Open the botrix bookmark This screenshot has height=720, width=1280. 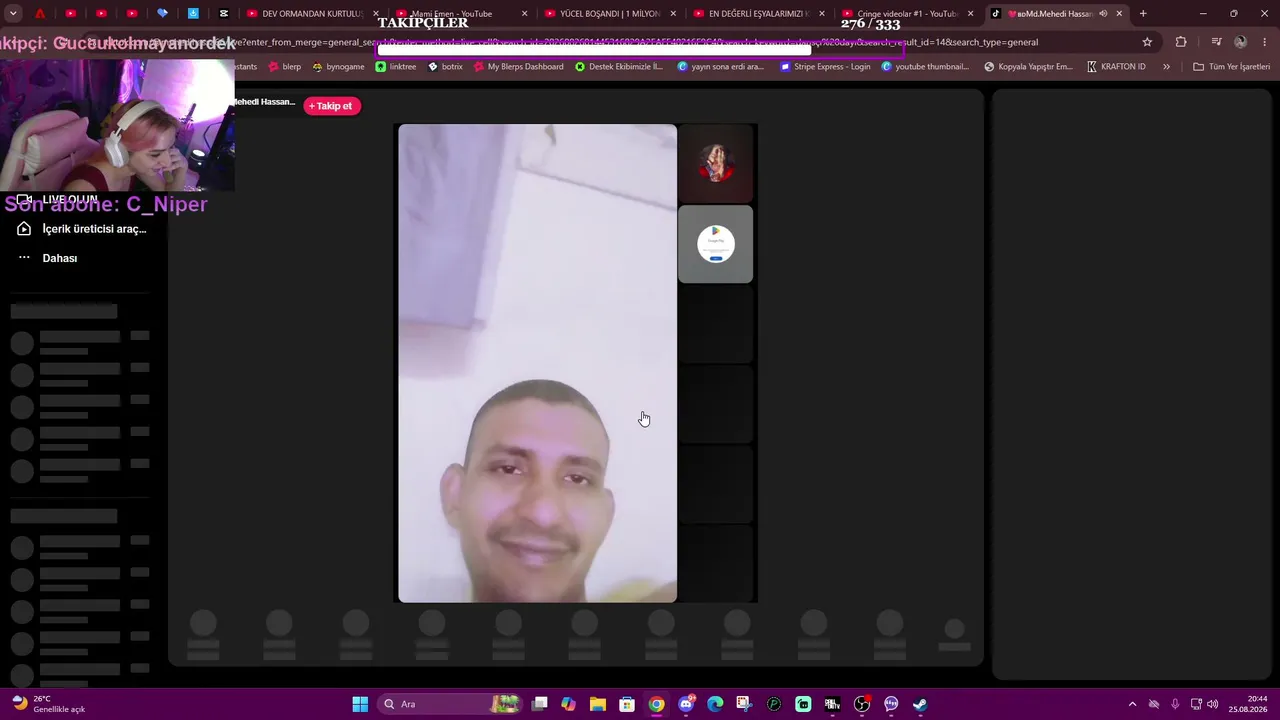tap(446, 67)
